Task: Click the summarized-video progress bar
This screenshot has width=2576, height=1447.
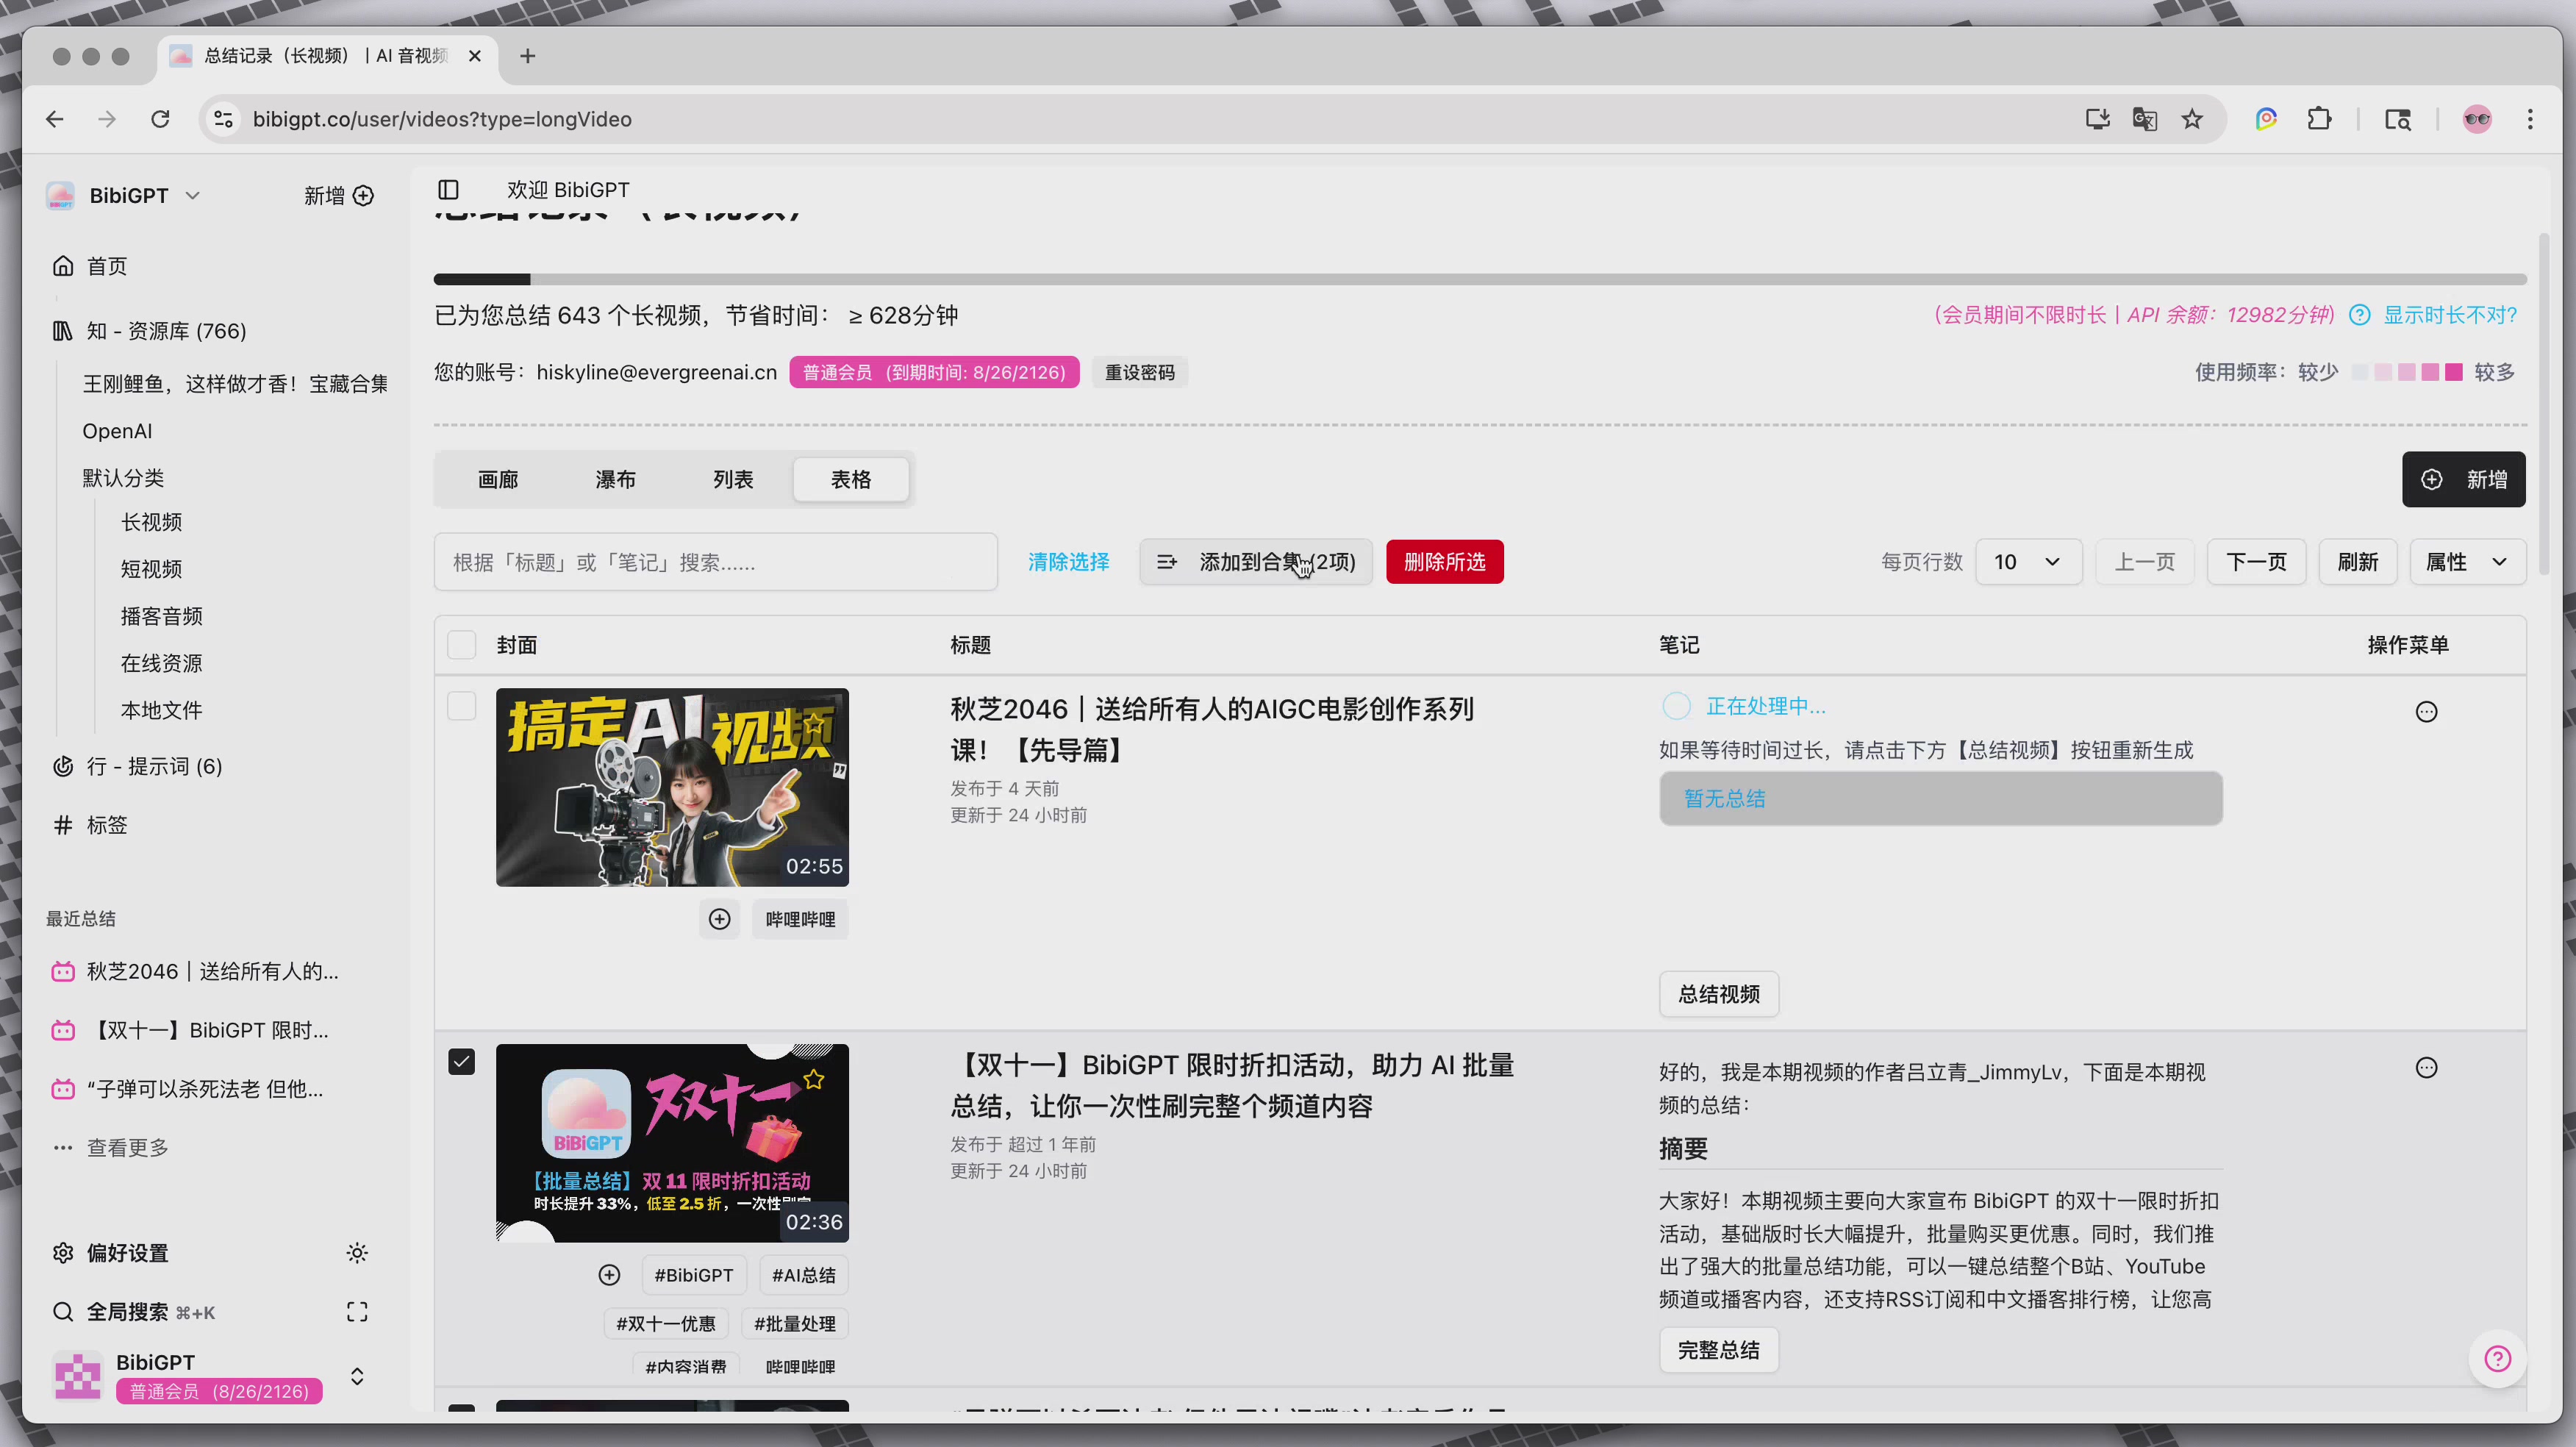Action: click(x=1479, y=279)
